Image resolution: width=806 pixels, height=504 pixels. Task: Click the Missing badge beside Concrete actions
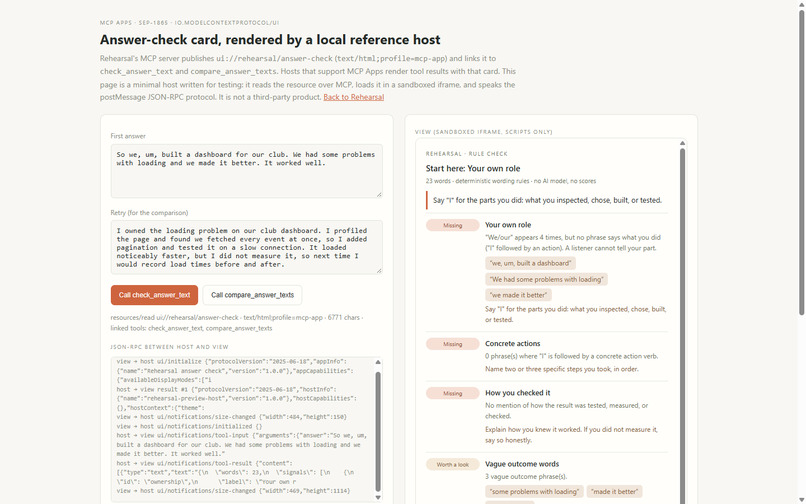453,344
